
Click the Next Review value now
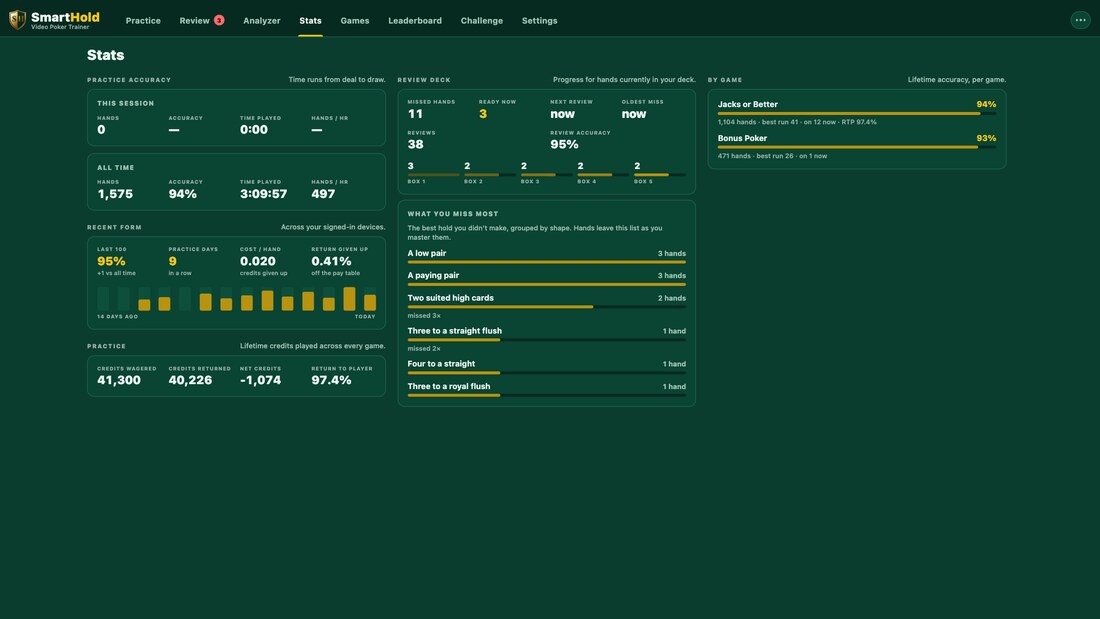point(563,114)
